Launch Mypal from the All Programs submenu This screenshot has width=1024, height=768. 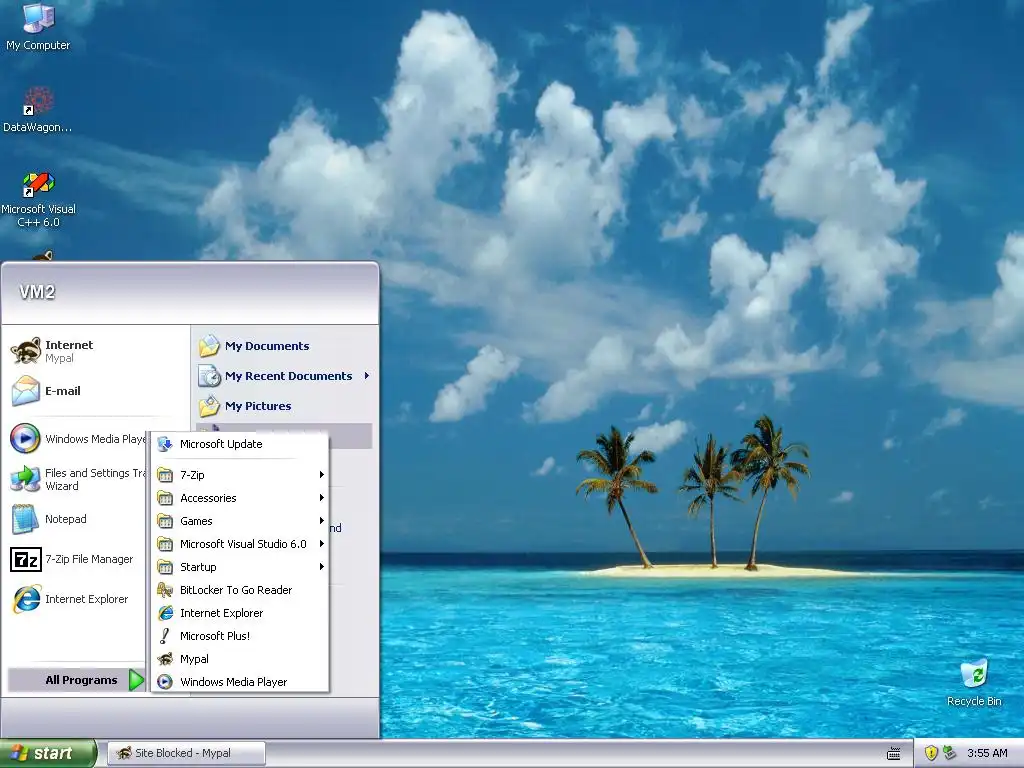coord(240,659)
